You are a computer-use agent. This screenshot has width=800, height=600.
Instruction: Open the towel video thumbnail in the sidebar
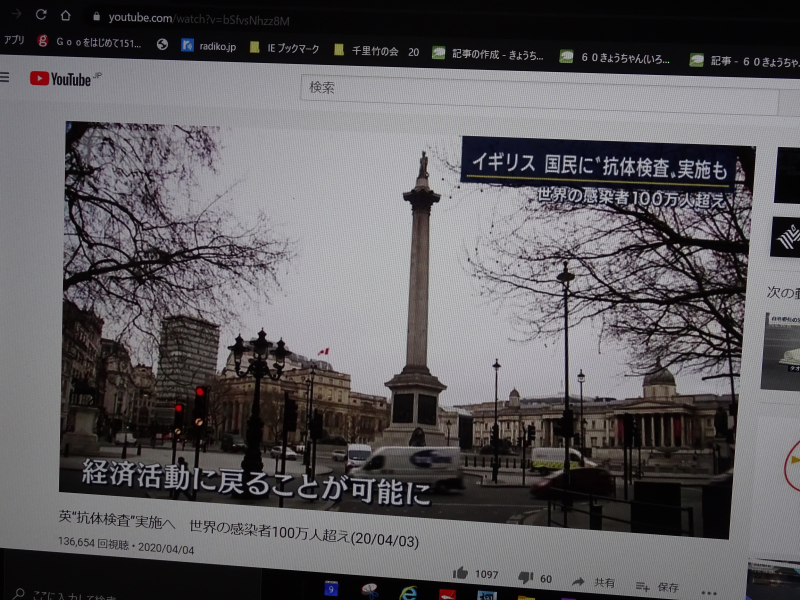781,352
